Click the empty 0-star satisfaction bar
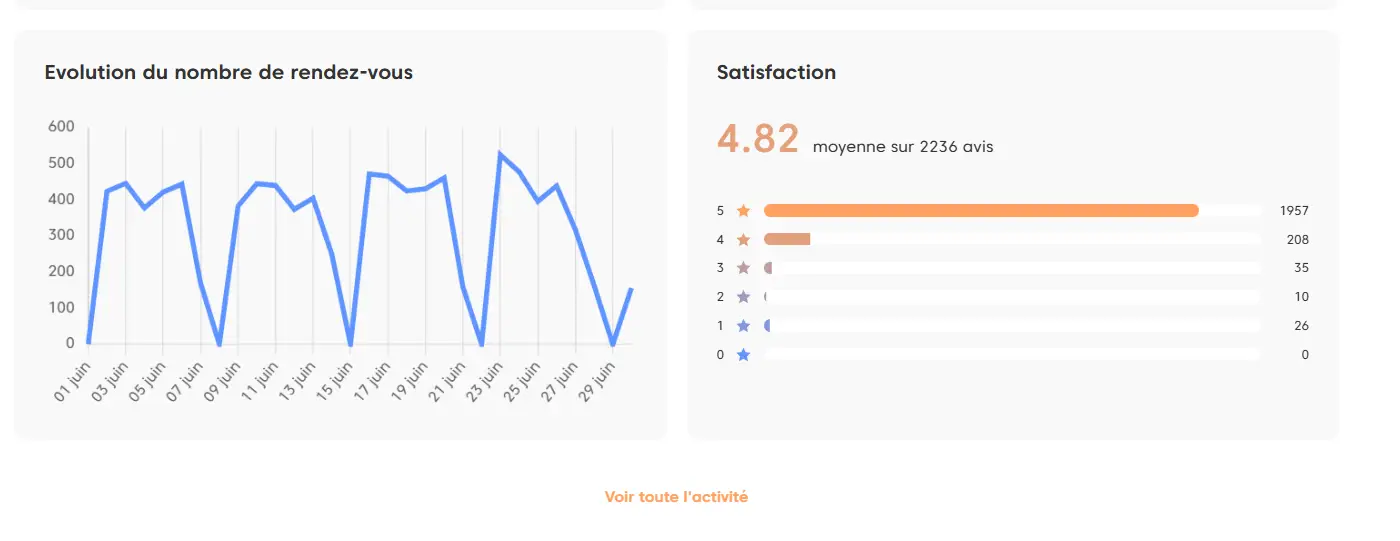This screenshot has height=541, width=1400. coord(1010,355)
